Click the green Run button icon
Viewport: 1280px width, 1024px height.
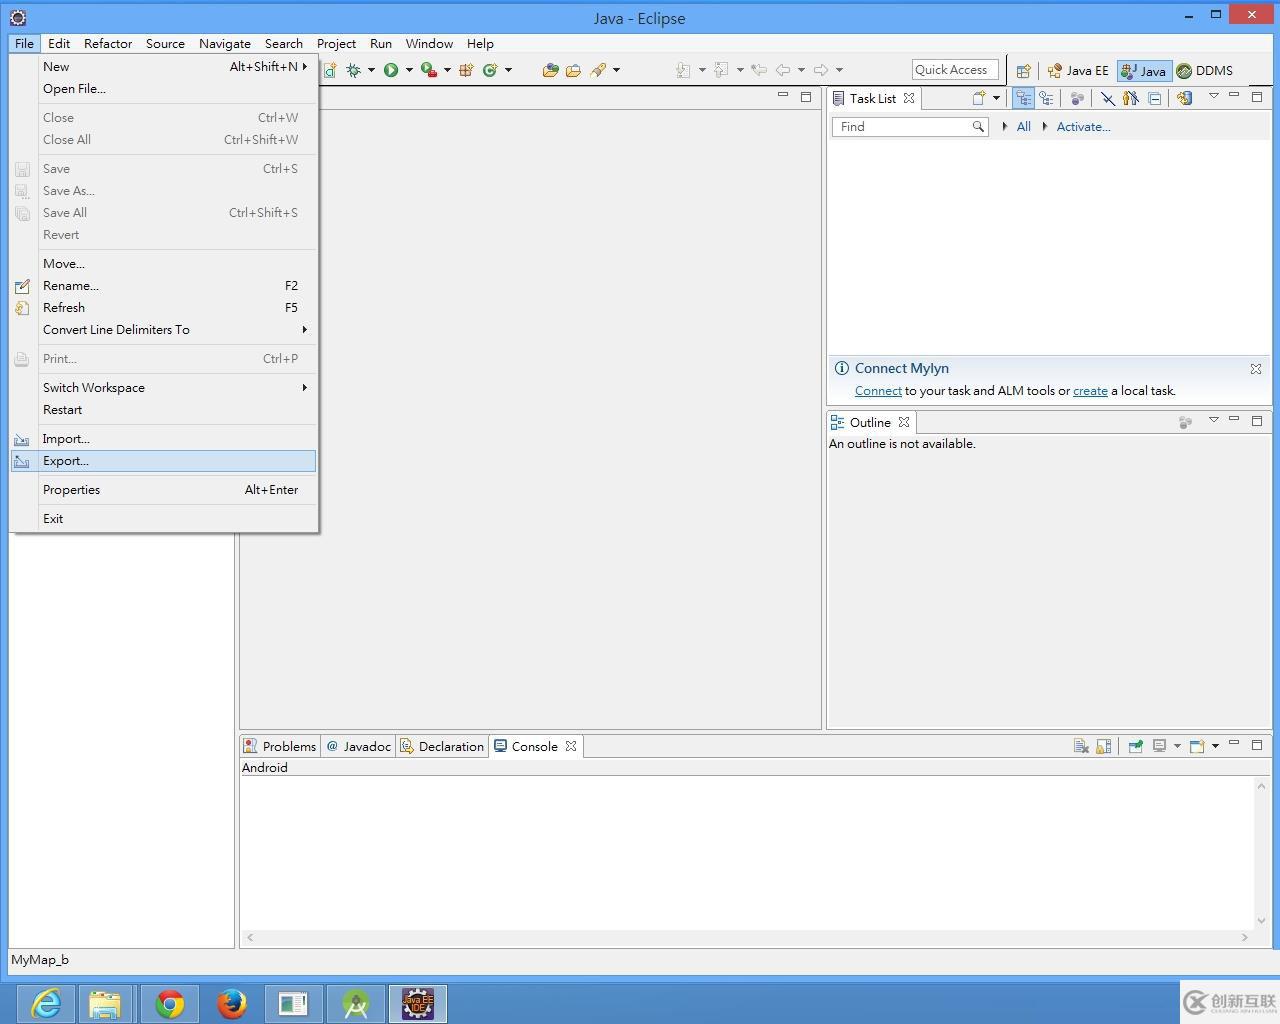[391, 70]
